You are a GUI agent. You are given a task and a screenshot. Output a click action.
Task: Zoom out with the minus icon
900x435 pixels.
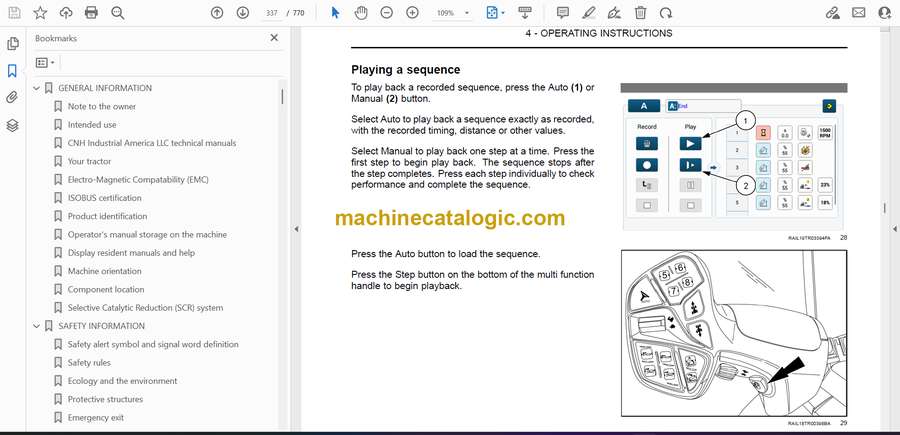pos(387,13)
